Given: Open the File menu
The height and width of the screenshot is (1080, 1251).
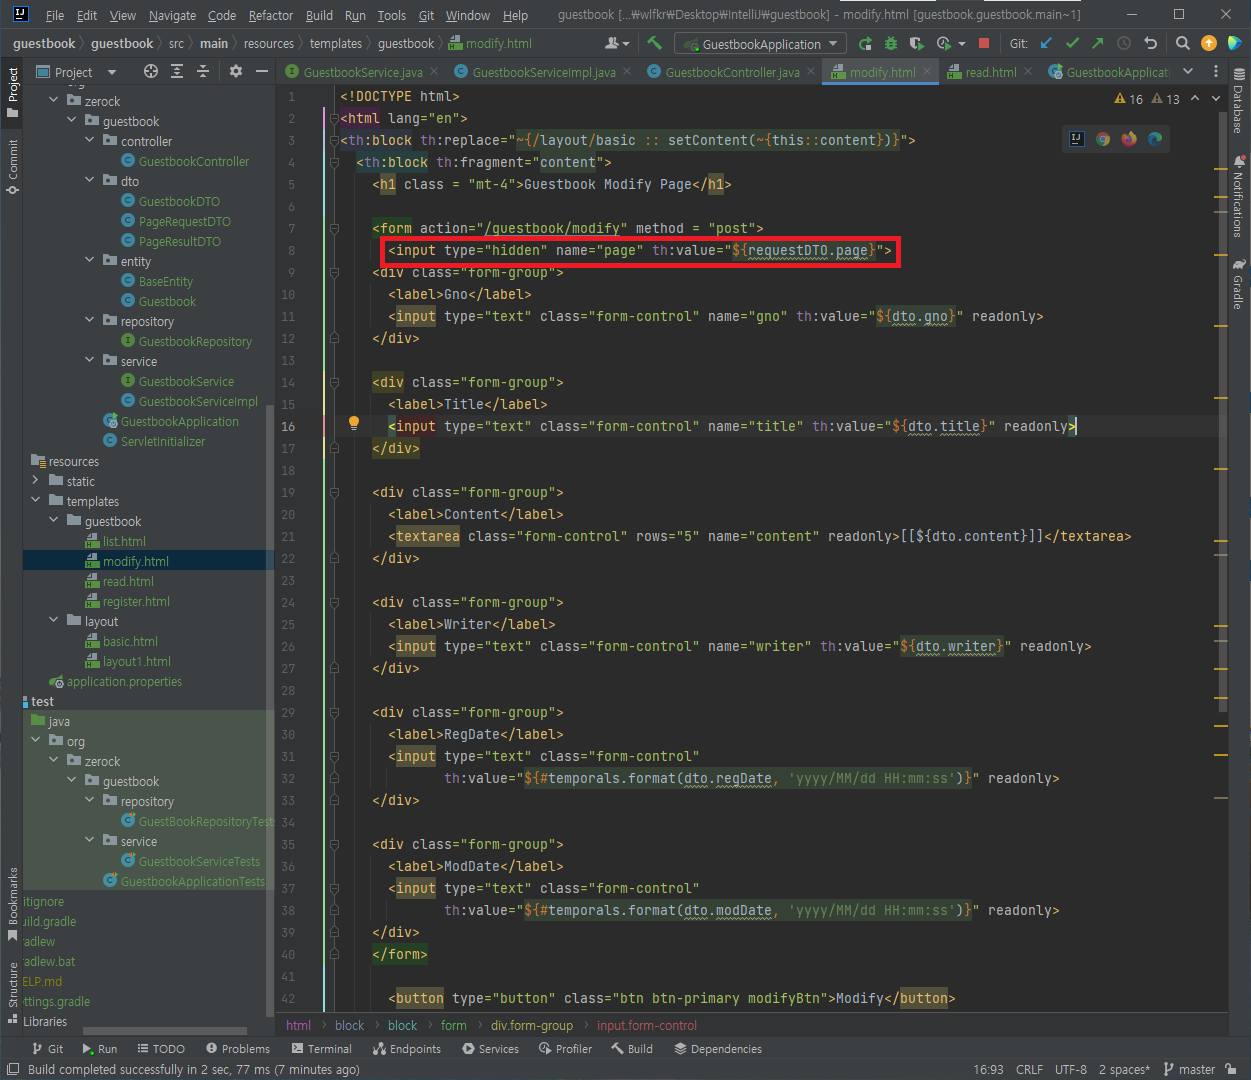Looking at the screenshot, I should [x=55, y=15].
